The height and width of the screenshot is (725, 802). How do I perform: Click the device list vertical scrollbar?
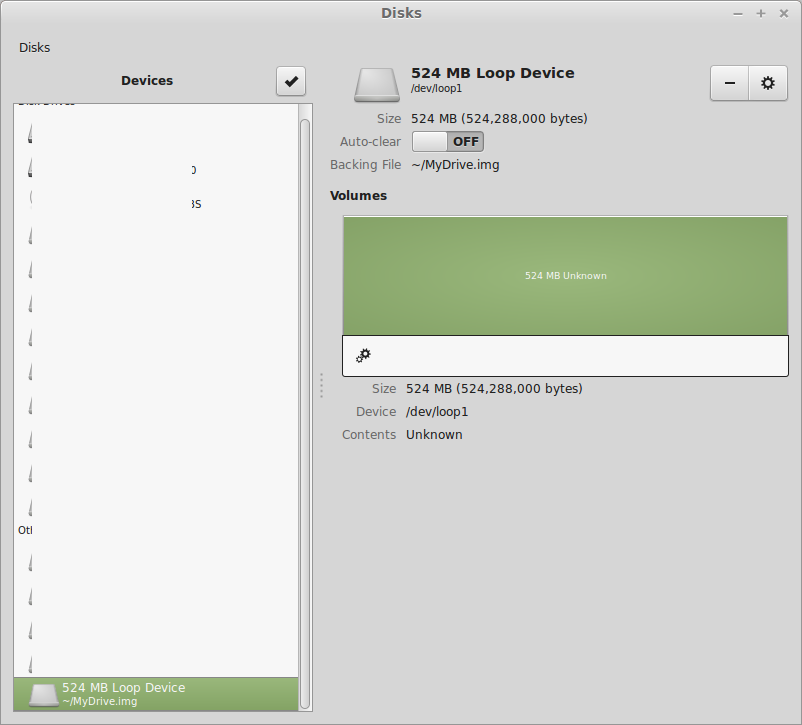[305, 400]
